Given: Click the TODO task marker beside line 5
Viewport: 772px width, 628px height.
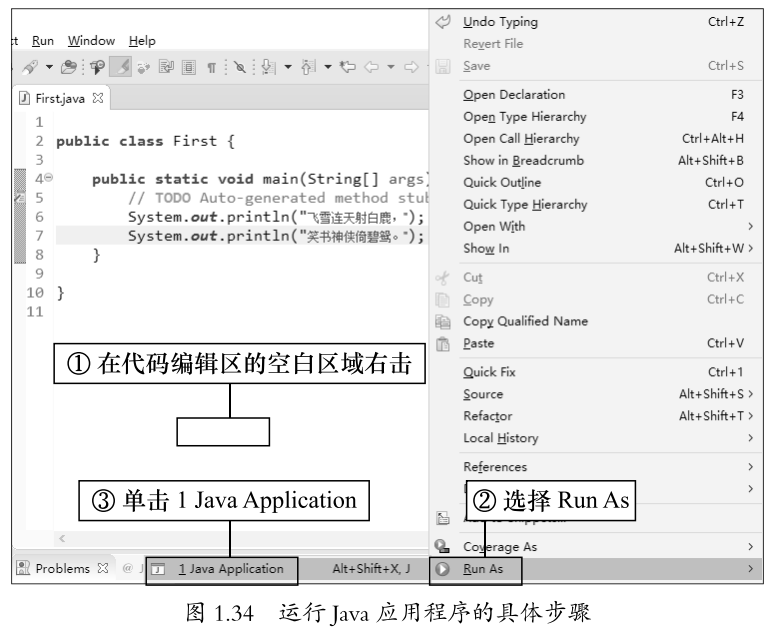Looking at the screenshot, I should [x=19, y=197].
